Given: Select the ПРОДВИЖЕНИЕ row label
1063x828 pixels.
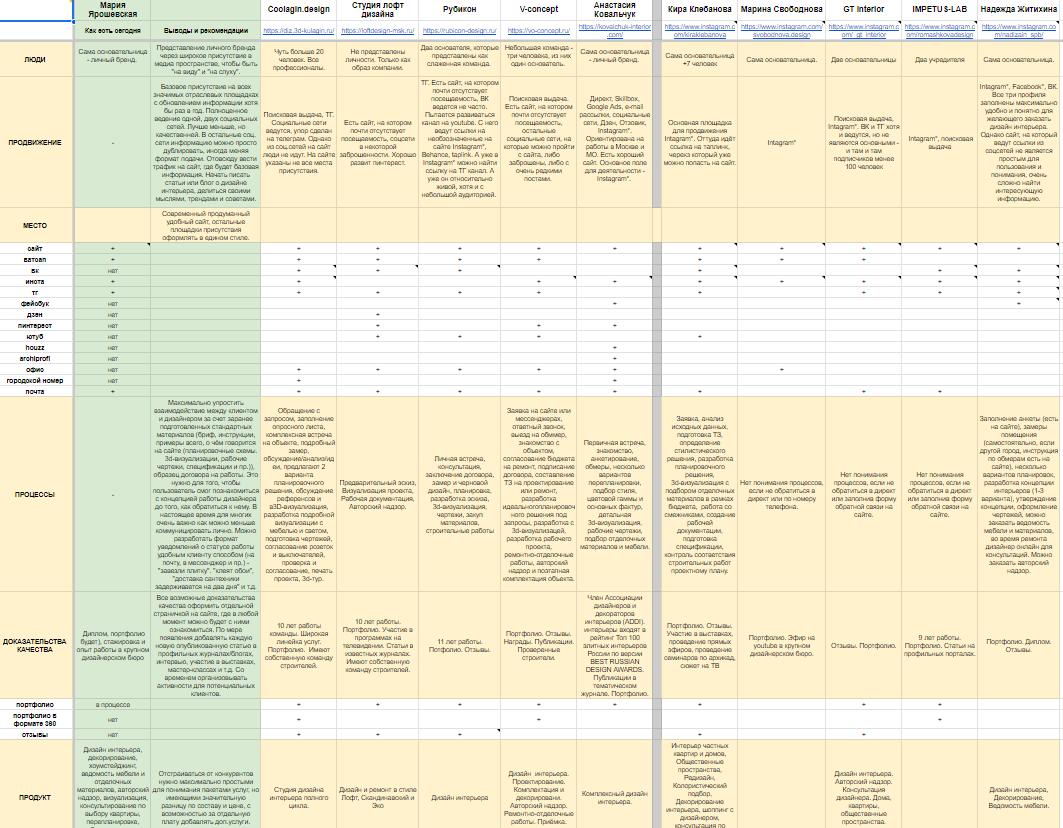Looking at the screenshot, I should pyautogui.click(x=35, y=142).
